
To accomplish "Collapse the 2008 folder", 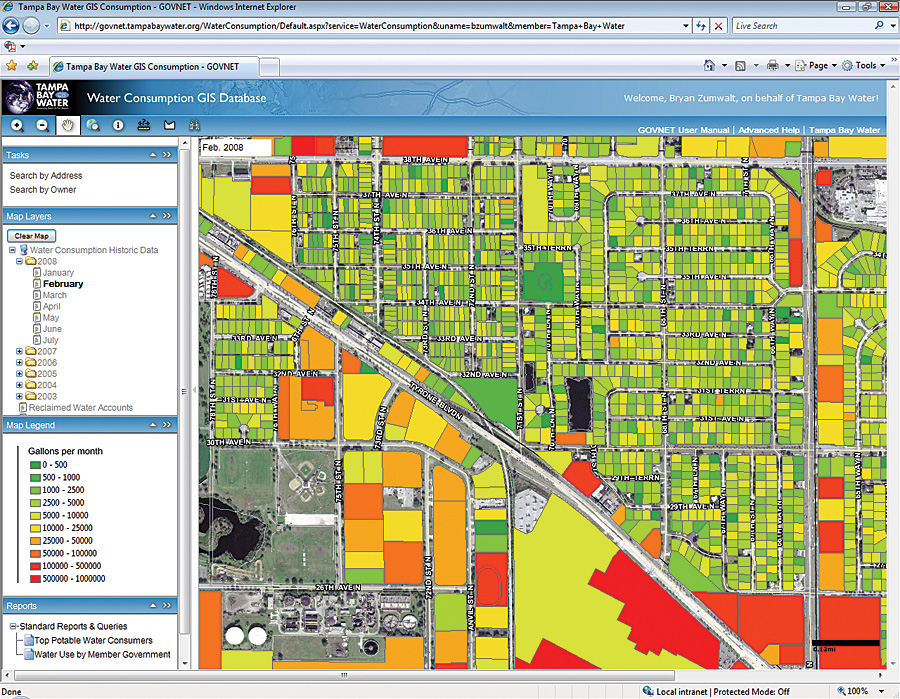I will [20, 261].
